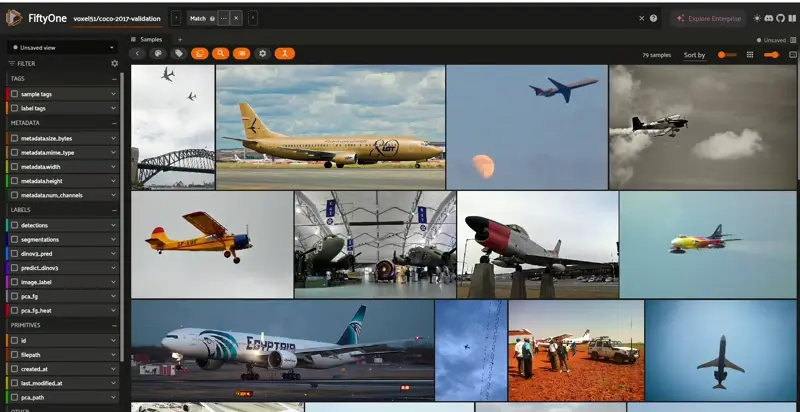Viewport: 800px width, 412px height.
Task: Adjust the left orange slider near Sort by
Action: coord(728,55)
